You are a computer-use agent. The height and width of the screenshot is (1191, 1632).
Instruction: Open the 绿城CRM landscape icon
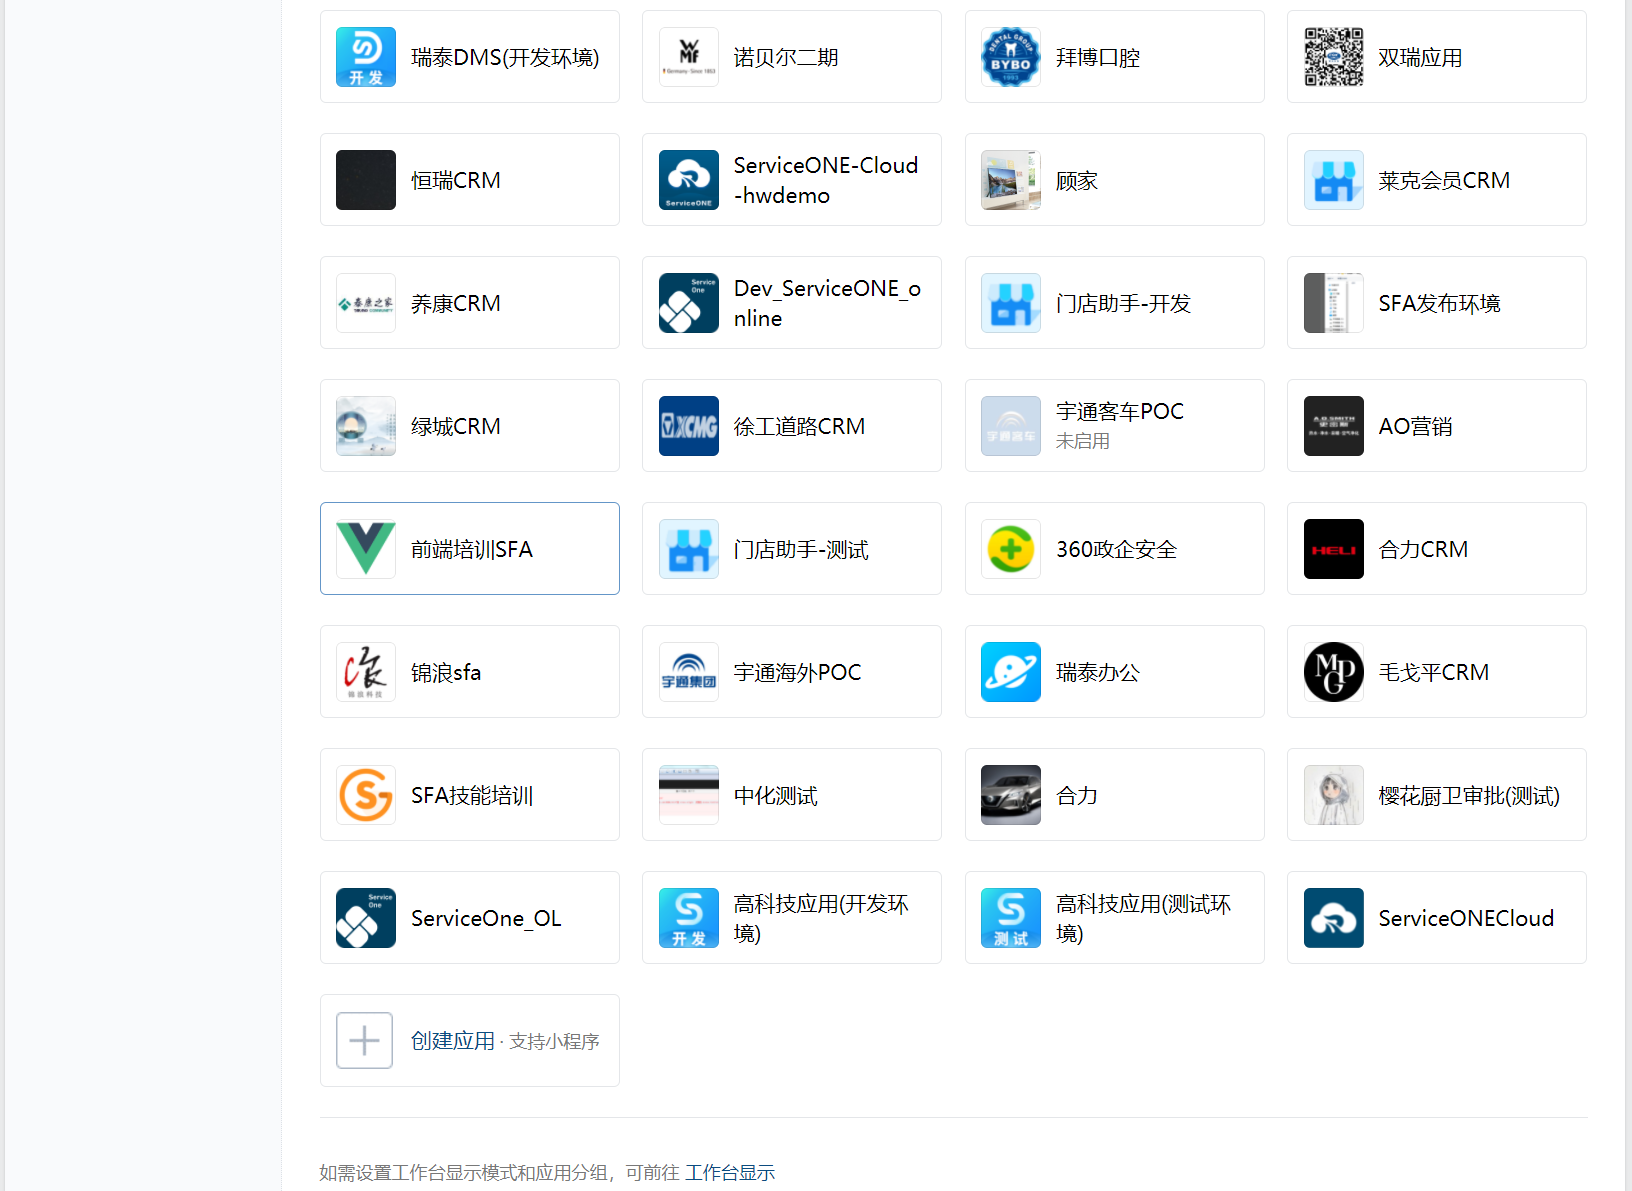tap(366, 426)
